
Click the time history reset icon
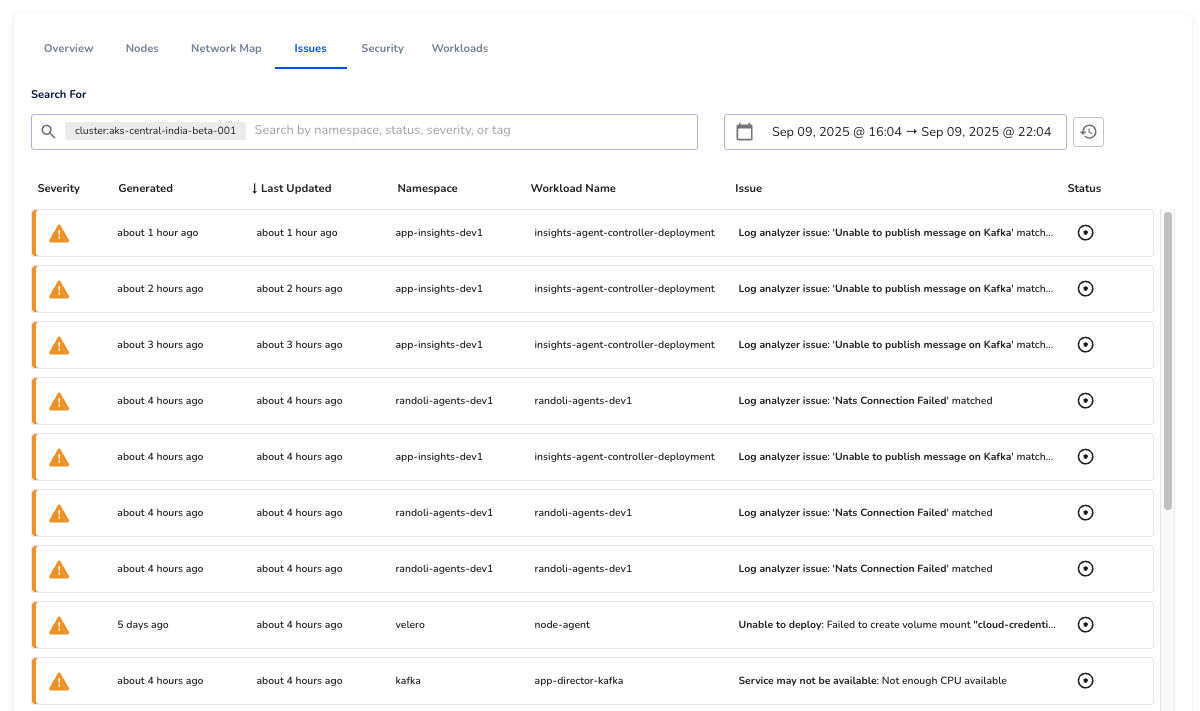click(1088, 132)
